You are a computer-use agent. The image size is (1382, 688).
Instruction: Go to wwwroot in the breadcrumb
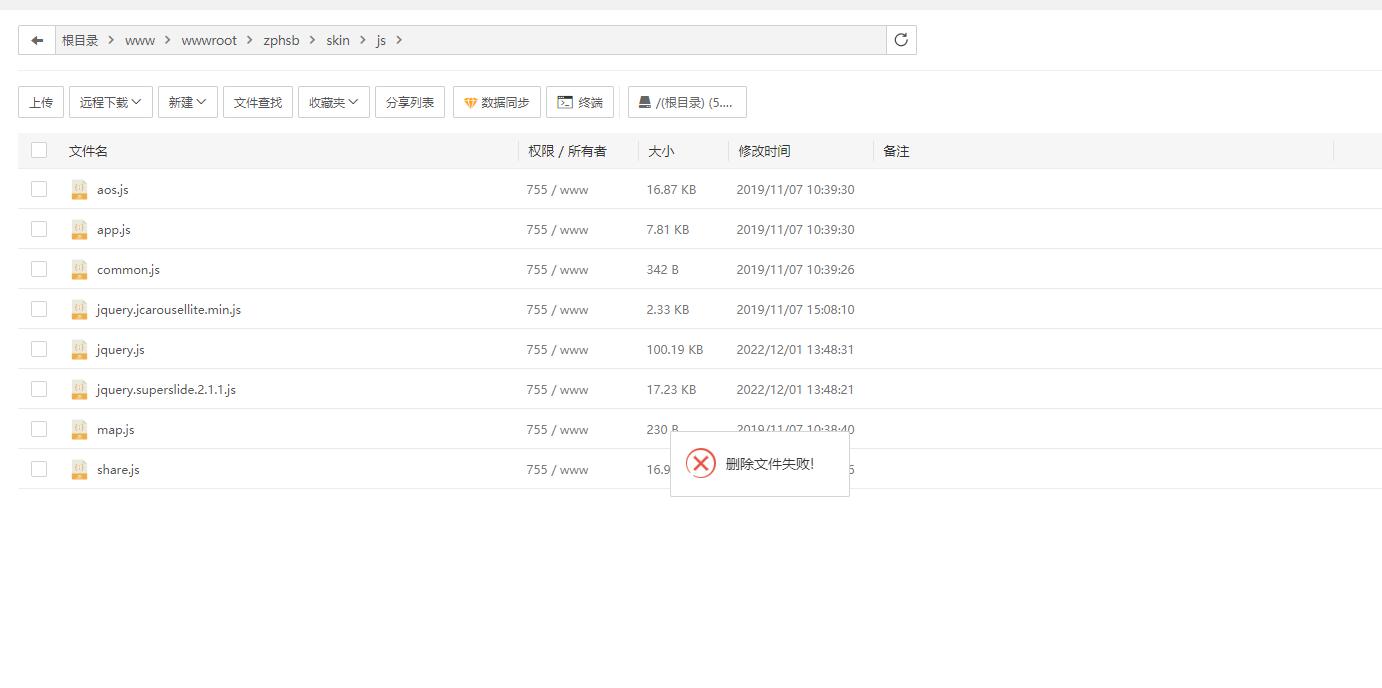209,40
